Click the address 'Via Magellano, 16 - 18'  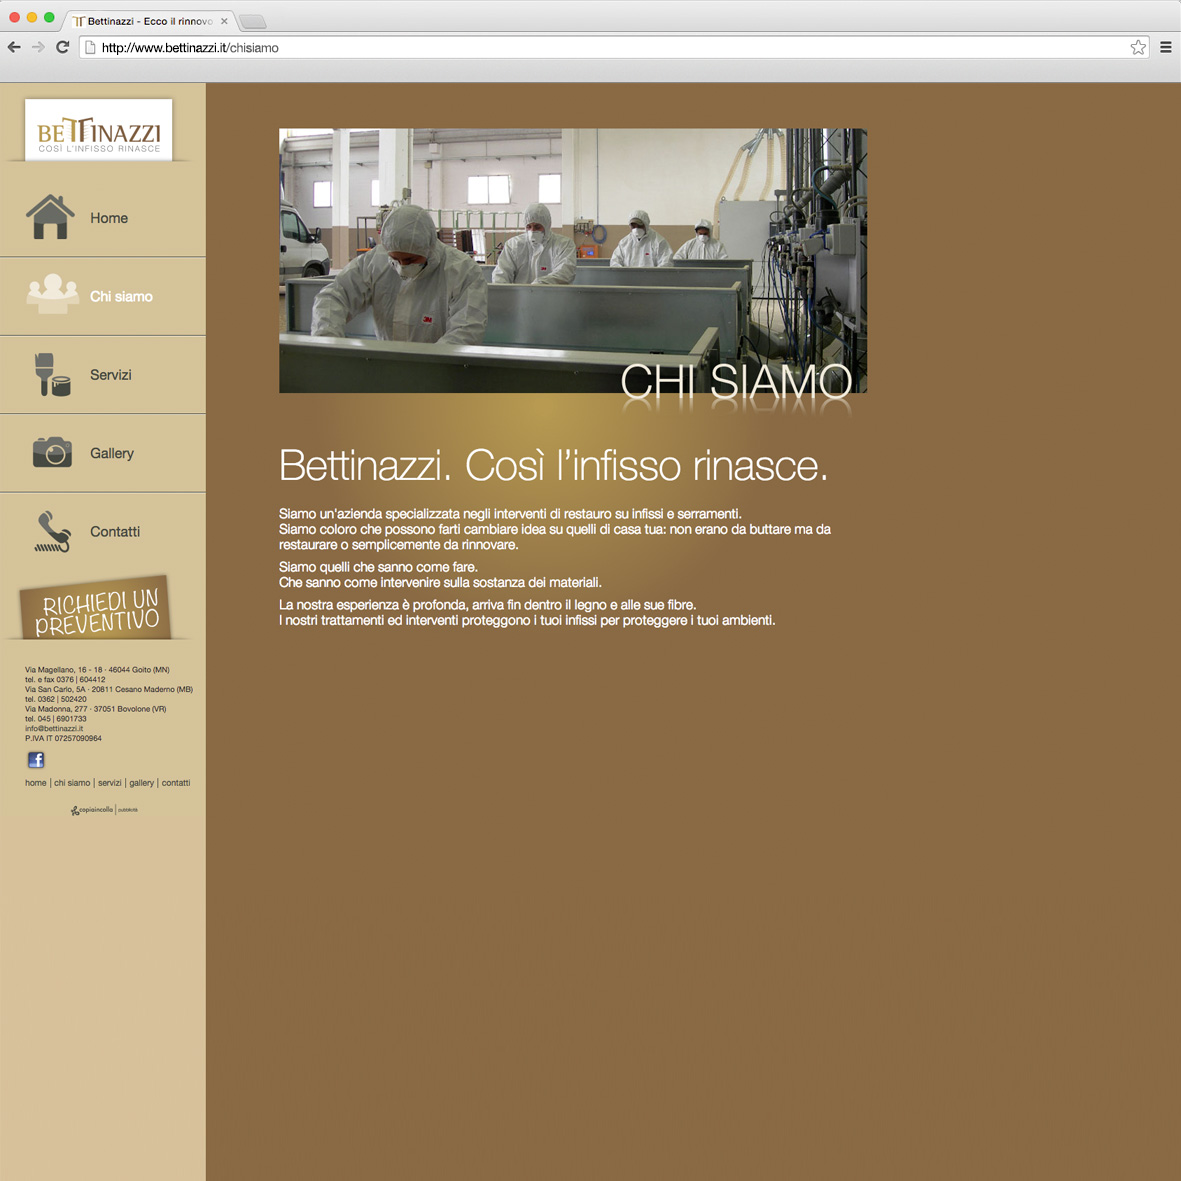point(97,670)
